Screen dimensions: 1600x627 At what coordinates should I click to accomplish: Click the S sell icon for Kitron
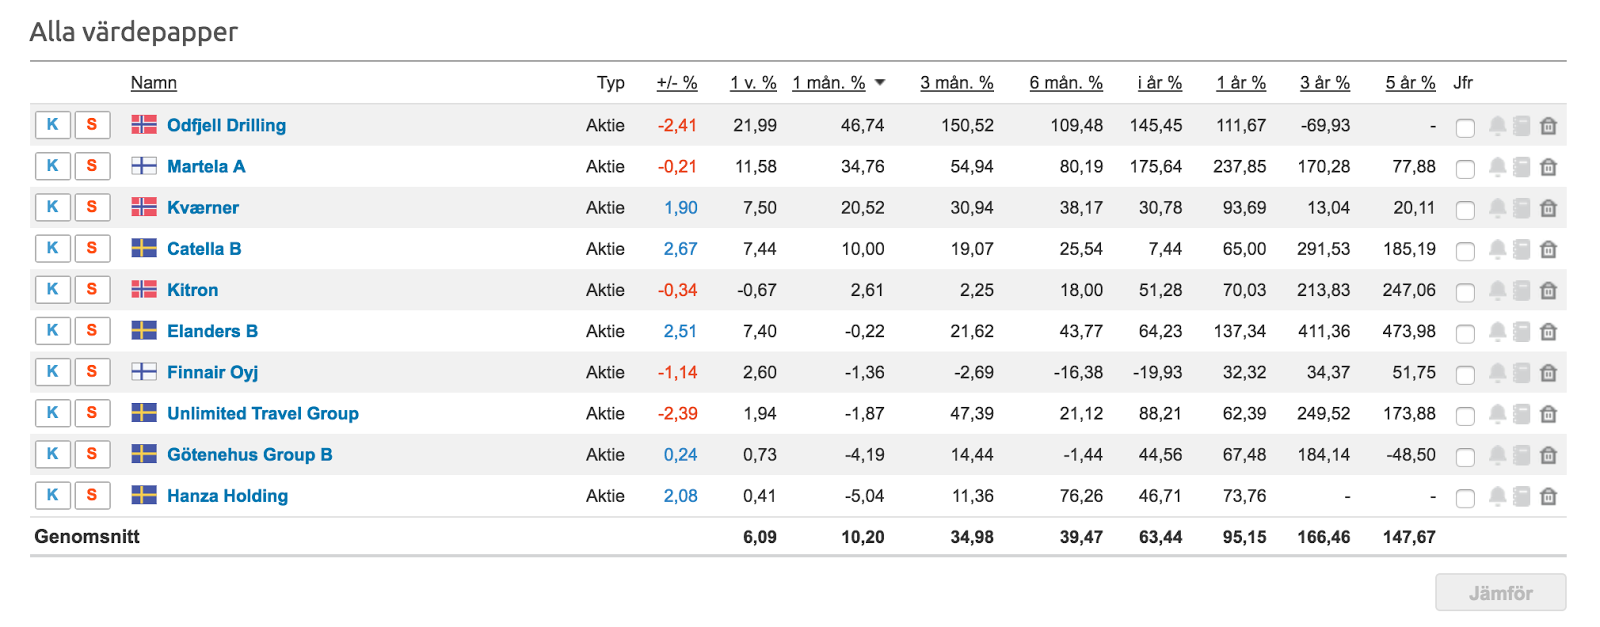(92, 289)
